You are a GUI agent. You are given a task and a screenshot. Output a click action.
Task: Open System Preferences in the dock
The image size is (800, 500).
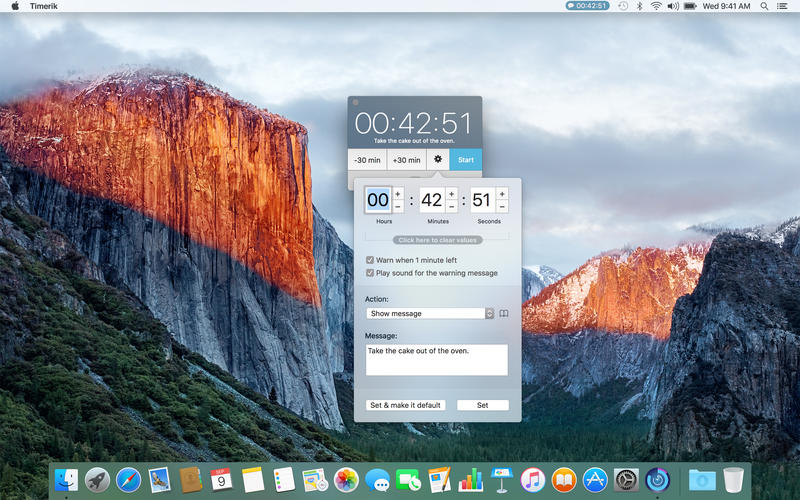click(626, 480)
